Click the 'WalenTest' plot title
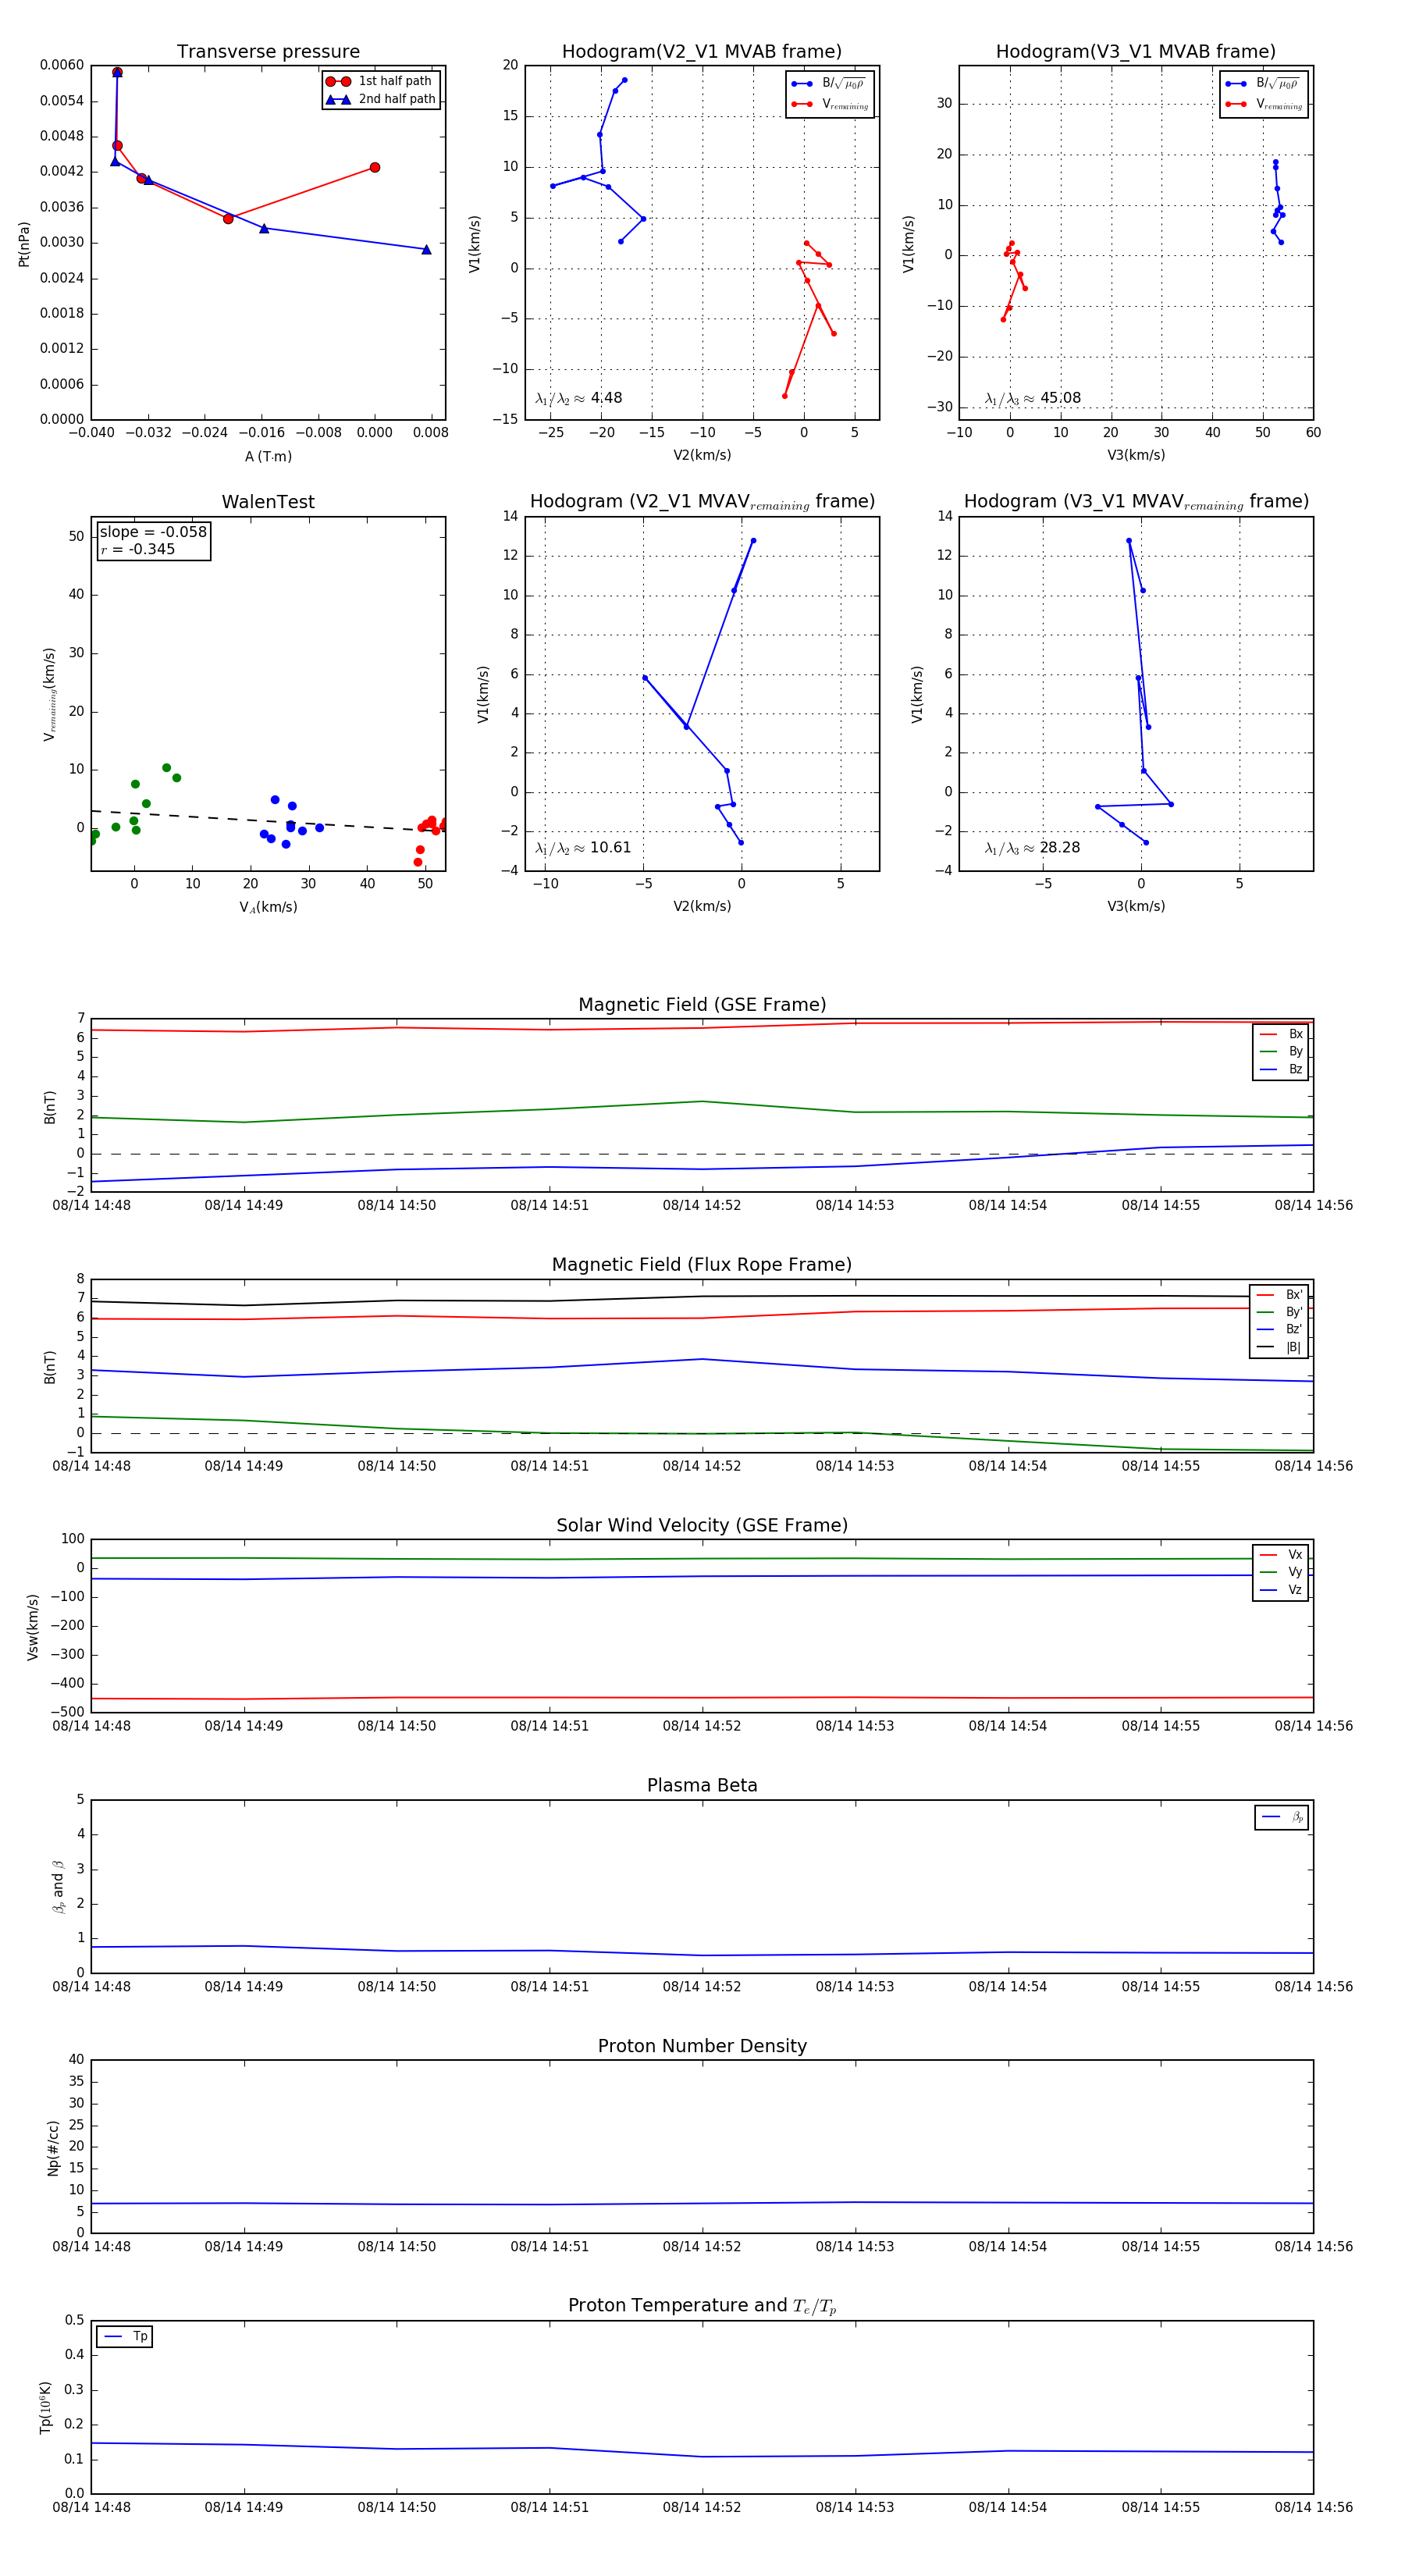The height and width of the screenshot is (2576, 1405). point(268,502)
